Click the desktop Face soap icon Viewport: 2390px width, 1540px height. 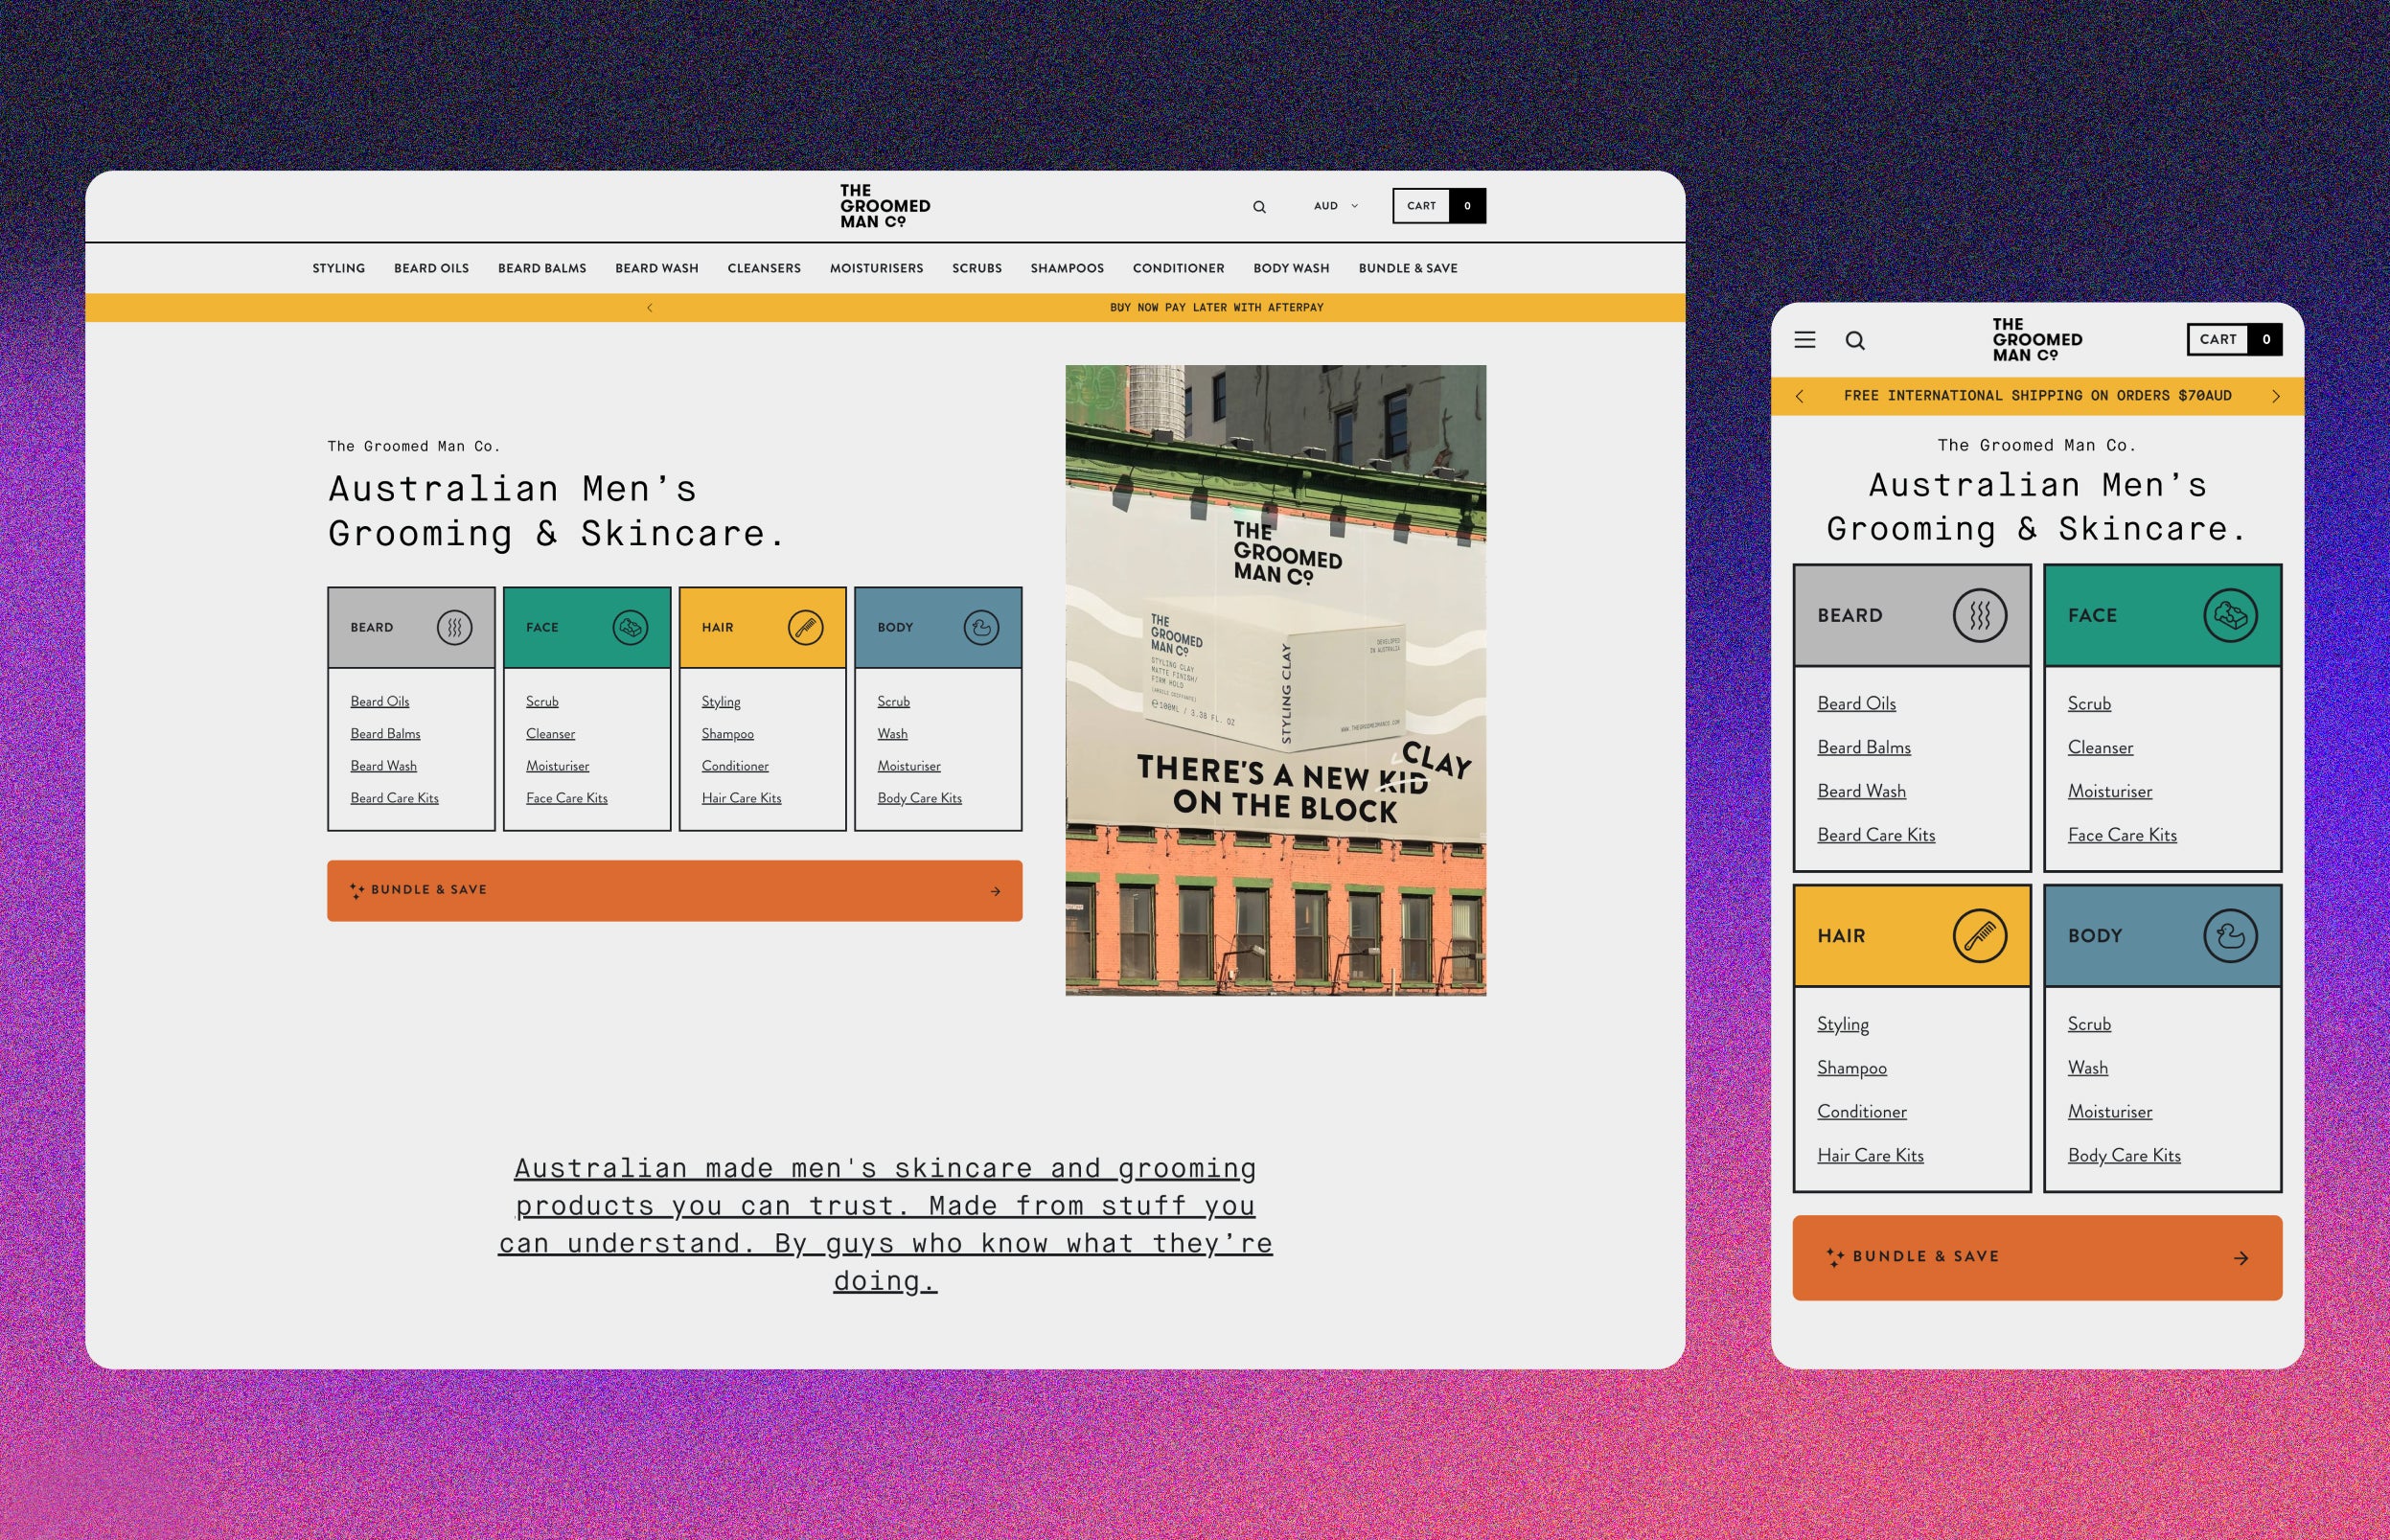[630, 628]
